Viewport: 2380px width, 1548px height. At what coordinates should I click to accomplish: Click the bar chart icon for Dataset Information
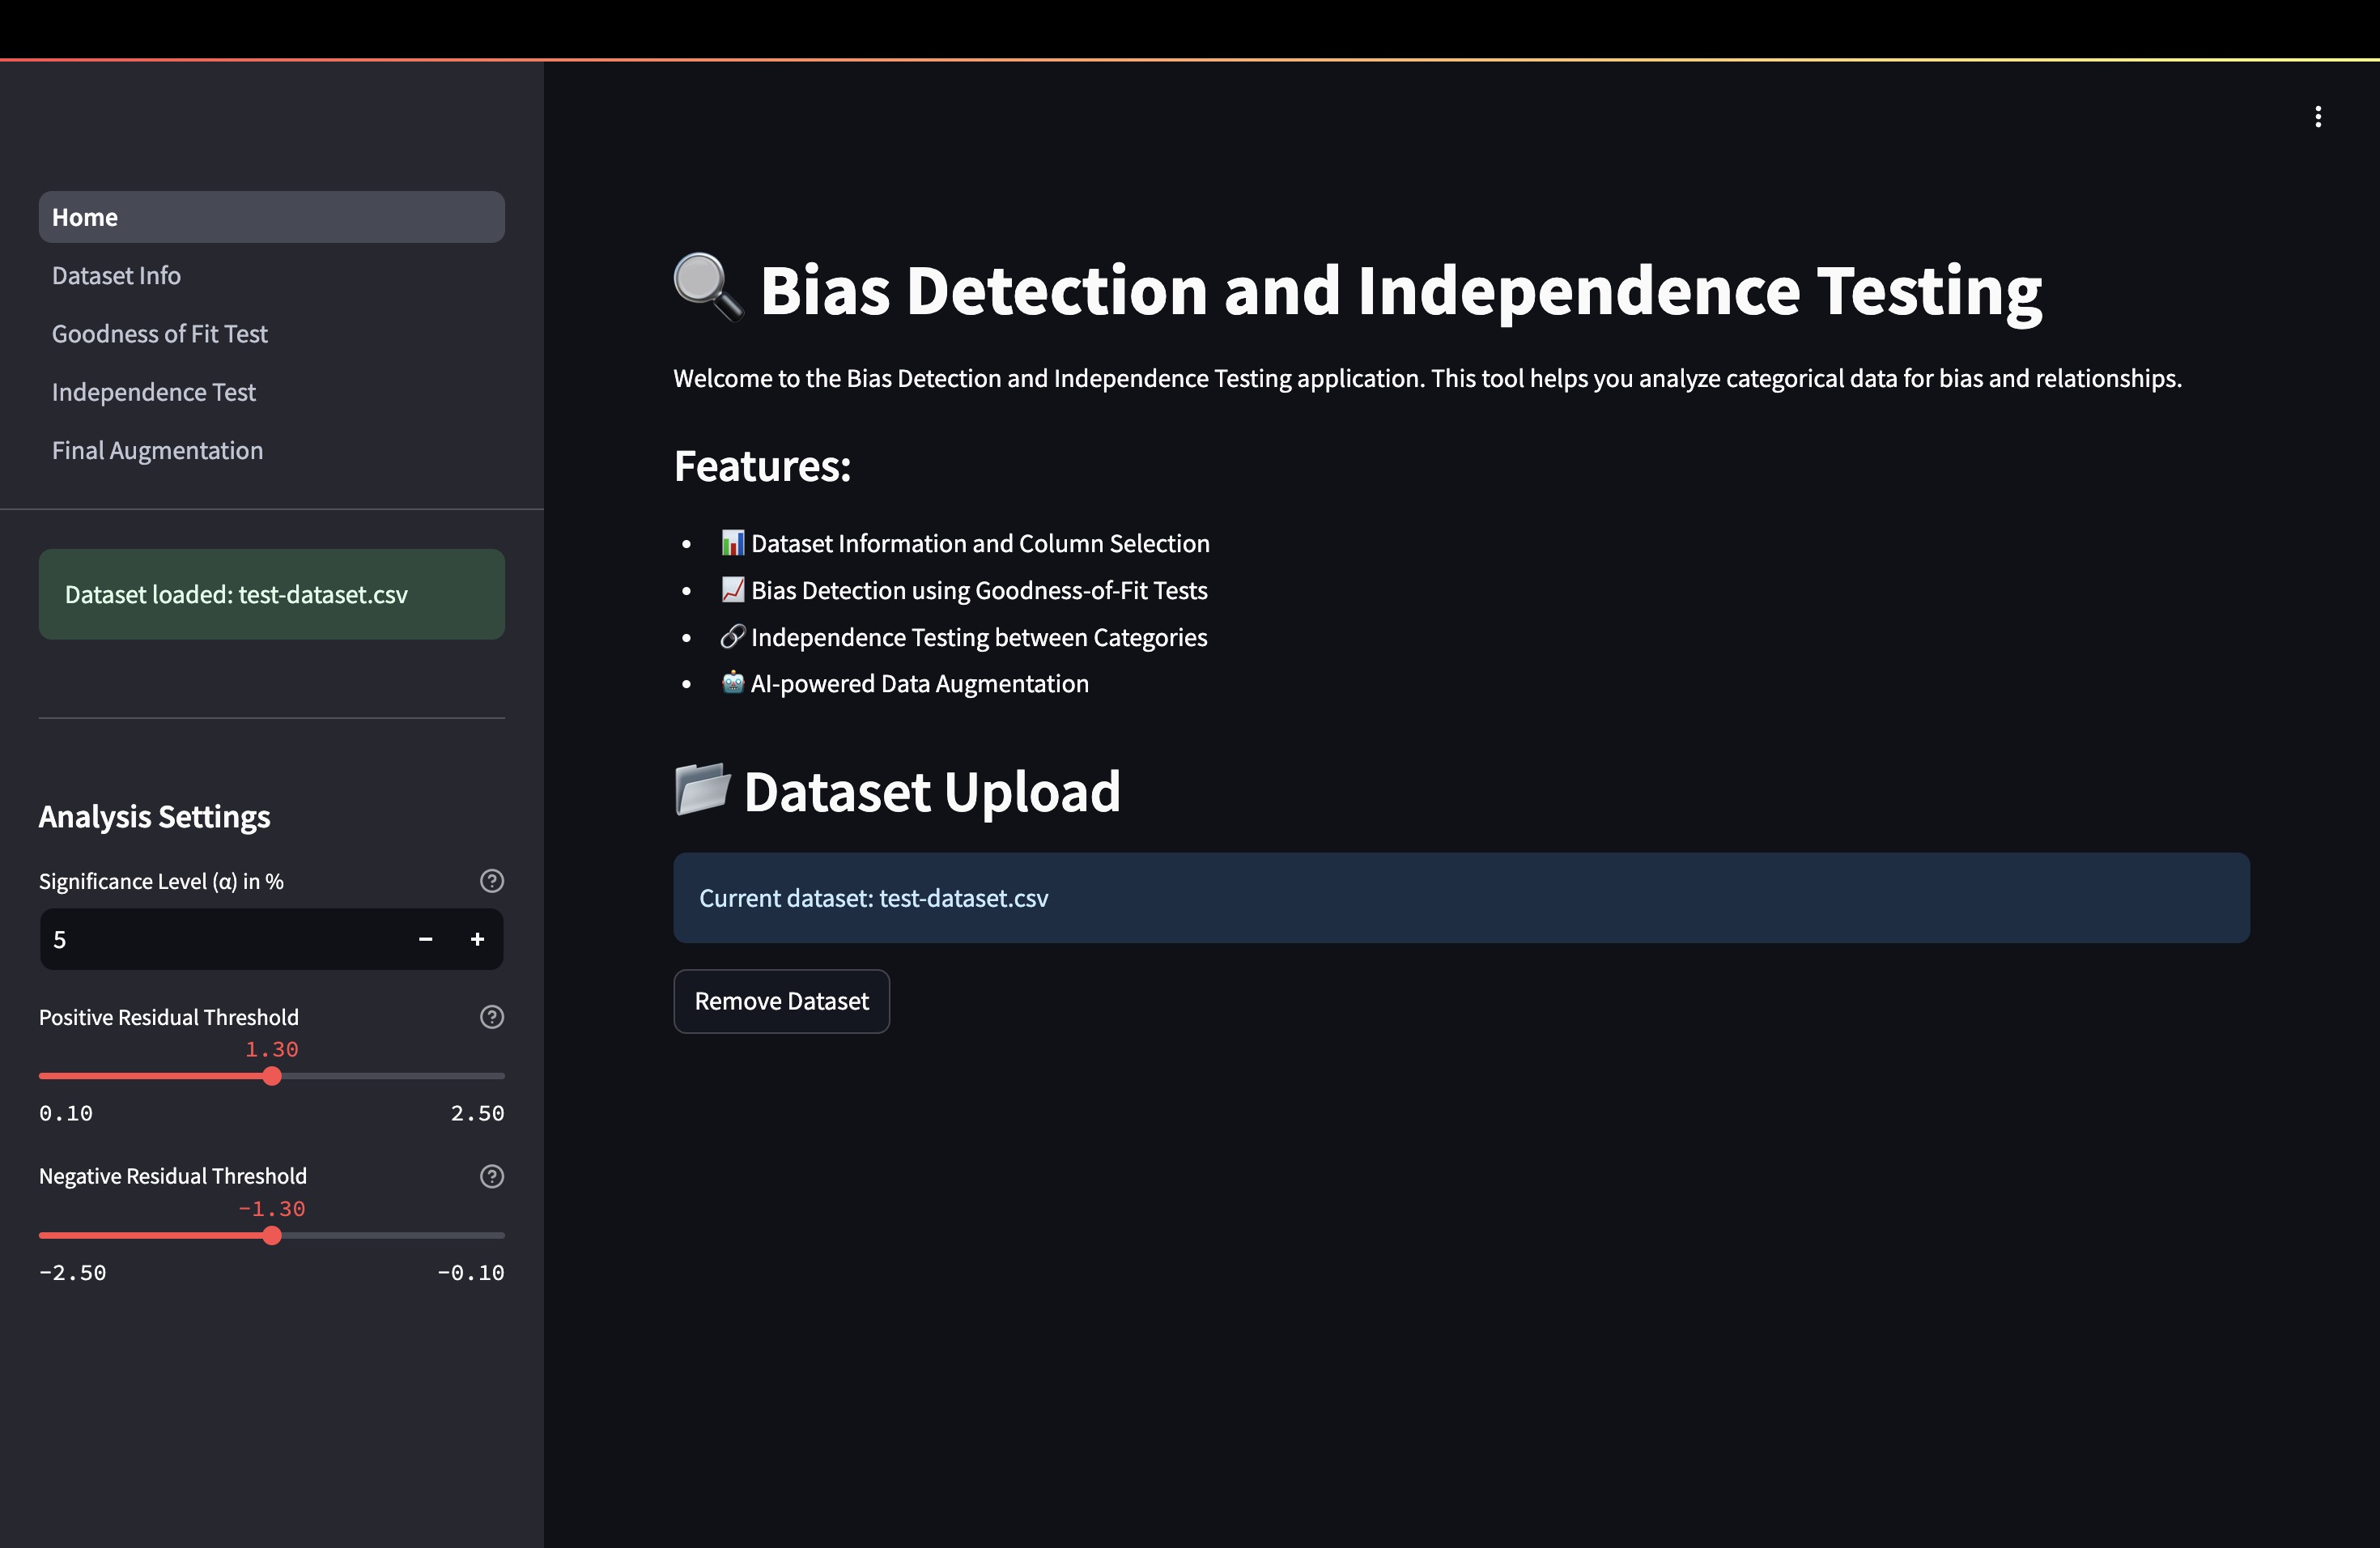[x=732, y=542]
